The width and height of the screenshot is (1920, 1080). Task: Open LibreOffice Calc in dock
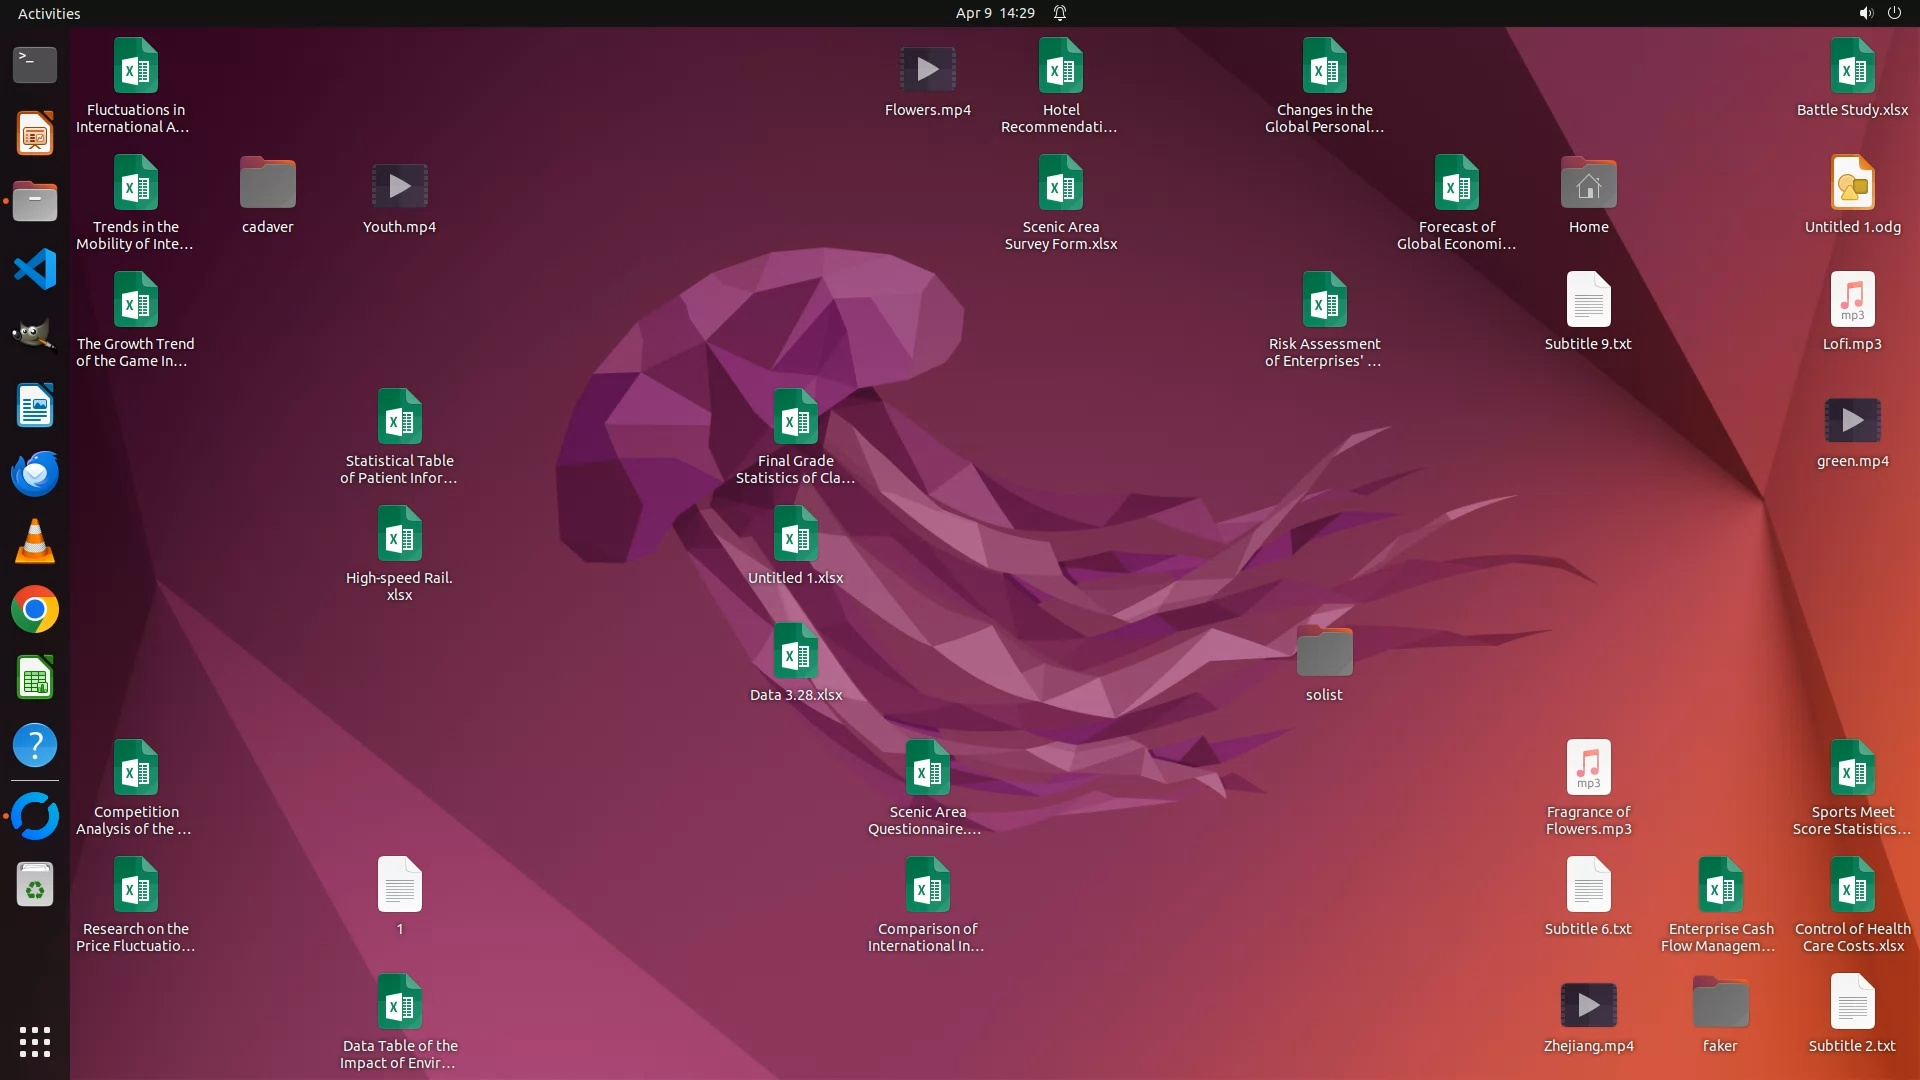pyautogui.click(x=35, y=679)
